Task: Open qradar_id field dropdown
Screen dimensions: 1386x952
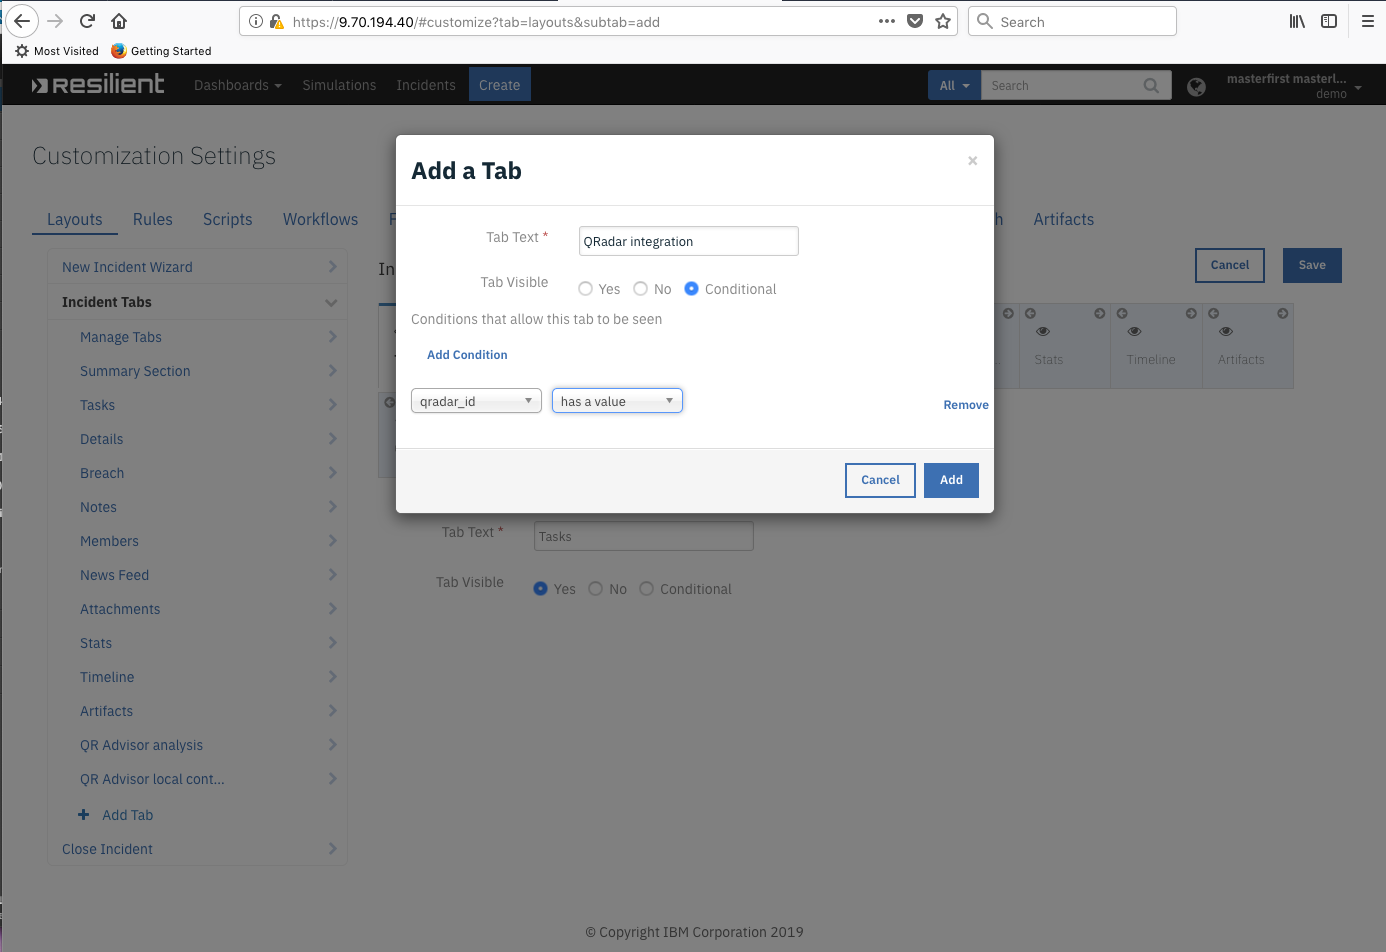Action: coord(476,401)
